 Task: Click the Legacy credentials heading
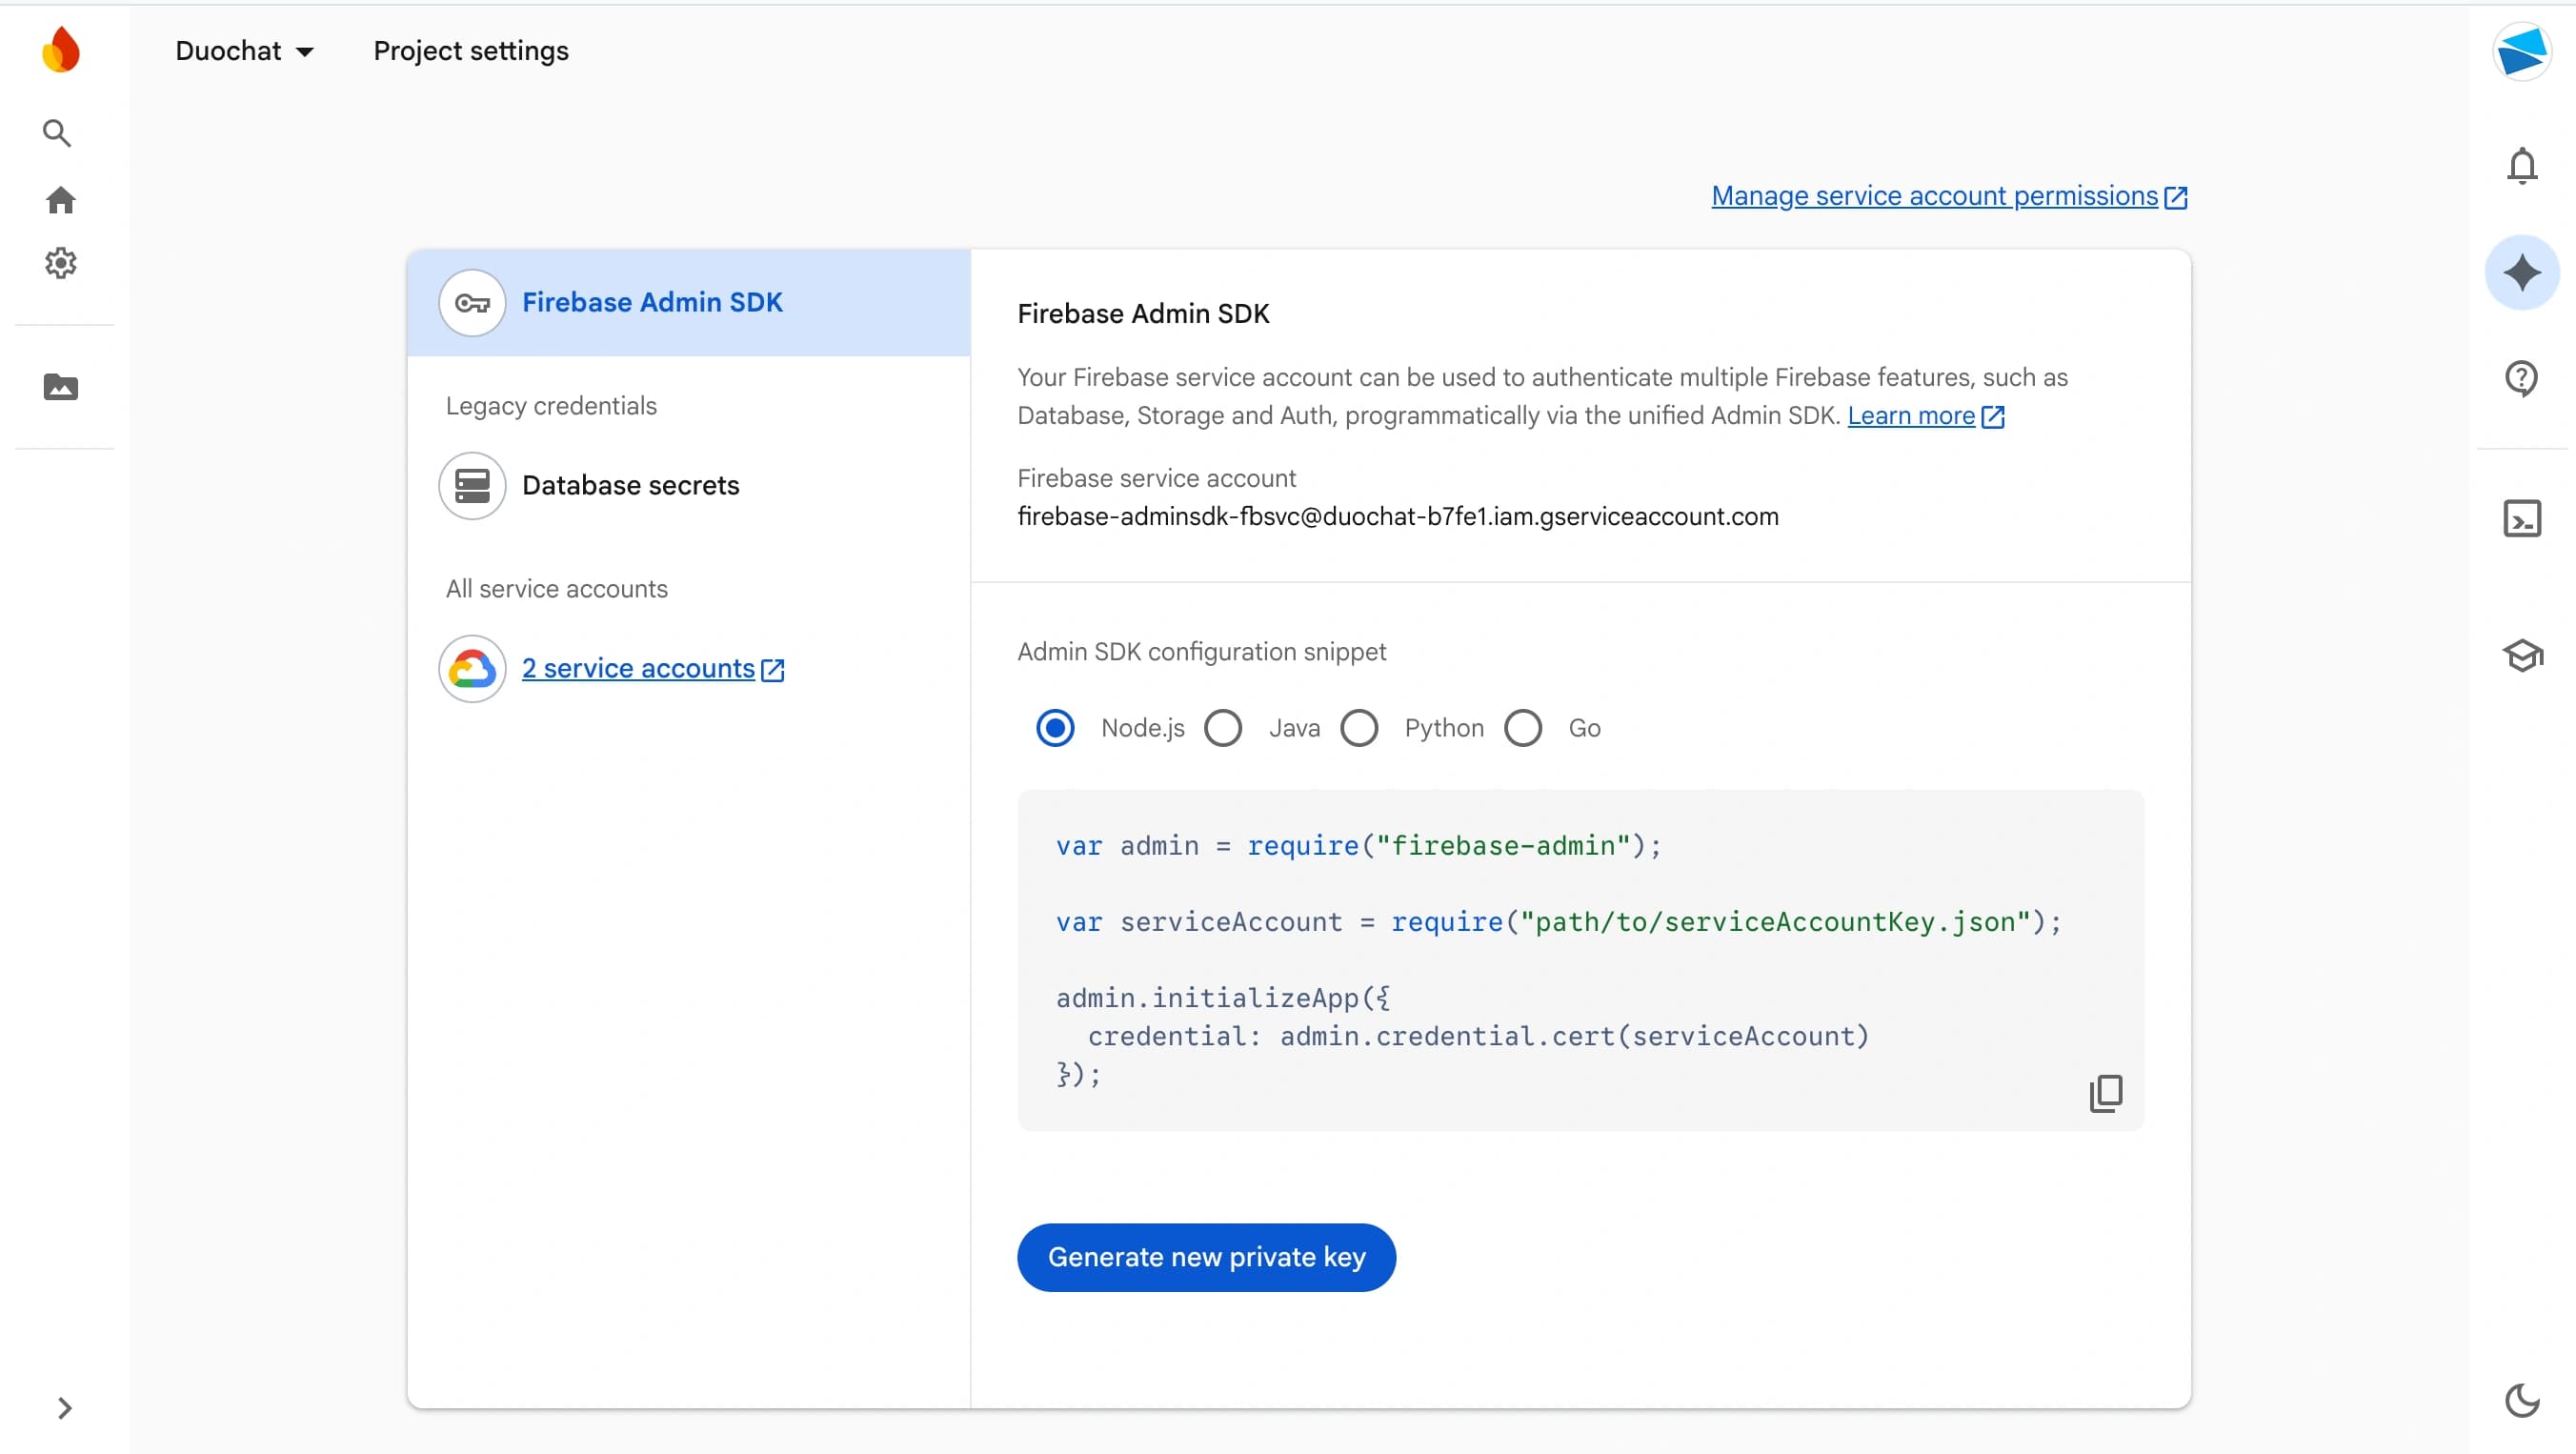(x=551, y=406)
